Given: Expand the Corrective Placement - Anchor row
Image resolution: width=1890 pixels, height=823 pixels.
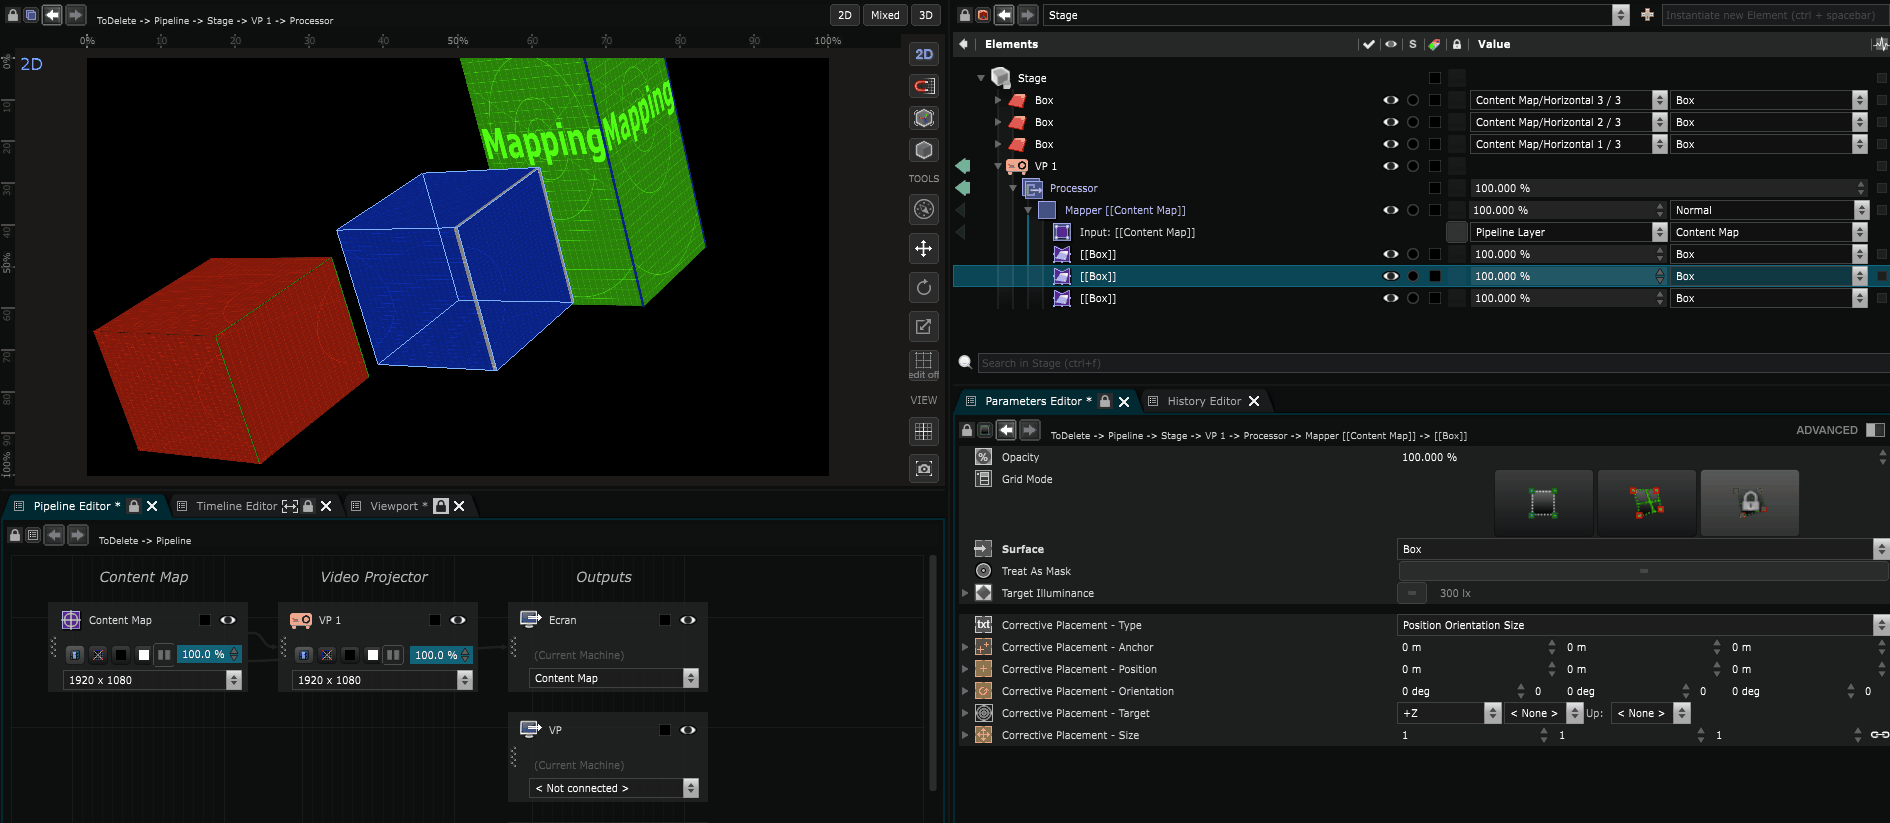Looking at the screenshot, I should click(965, 647).
